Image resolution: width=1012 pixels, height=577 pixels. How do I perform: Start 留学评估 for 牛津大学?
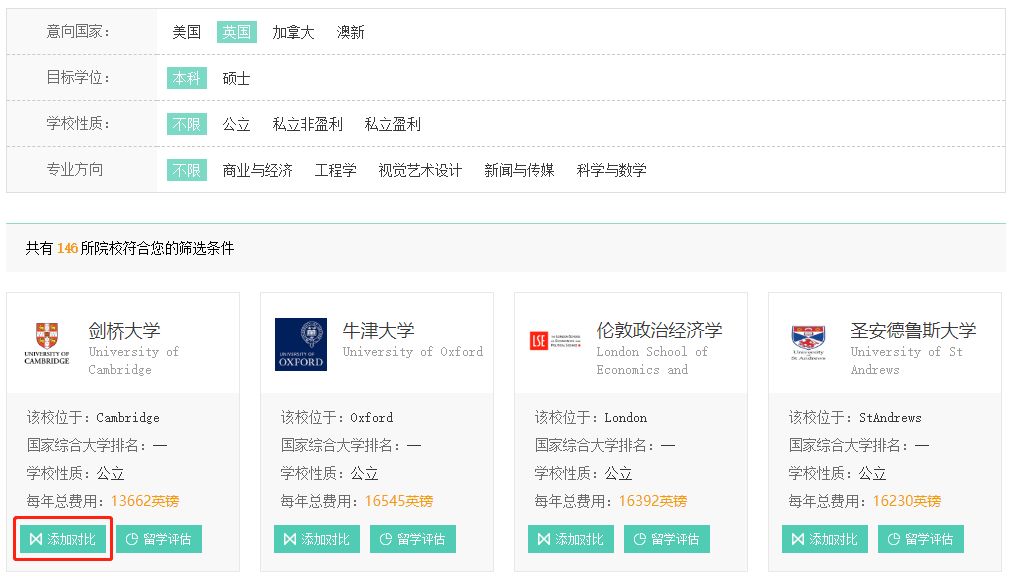click(413, 539)
